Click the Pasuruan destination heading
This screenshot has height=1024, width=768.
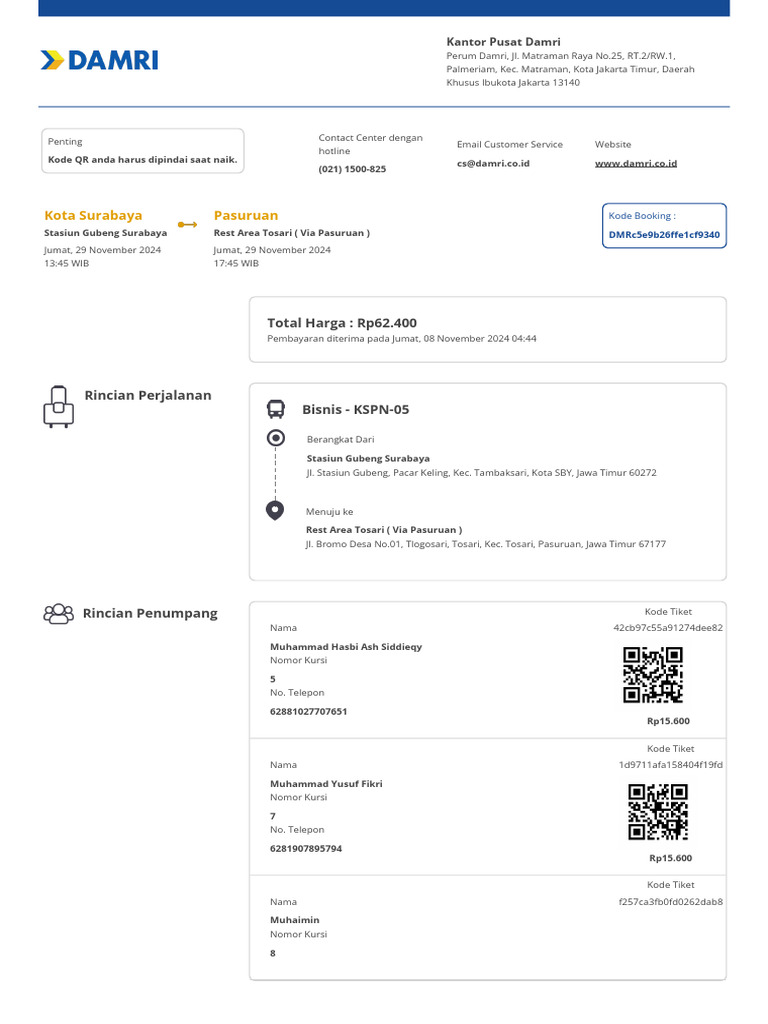pyautogui.click(x=246, y=215)
